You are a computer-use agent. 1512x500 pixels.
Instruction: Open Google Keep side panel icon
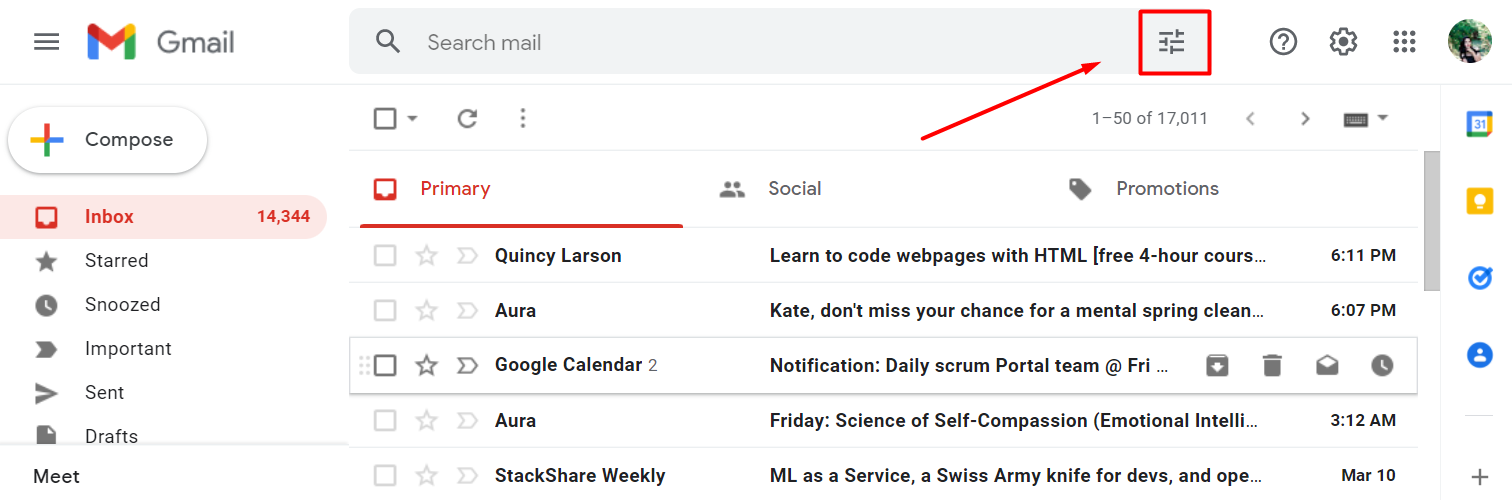click(x=1480, y=201)
